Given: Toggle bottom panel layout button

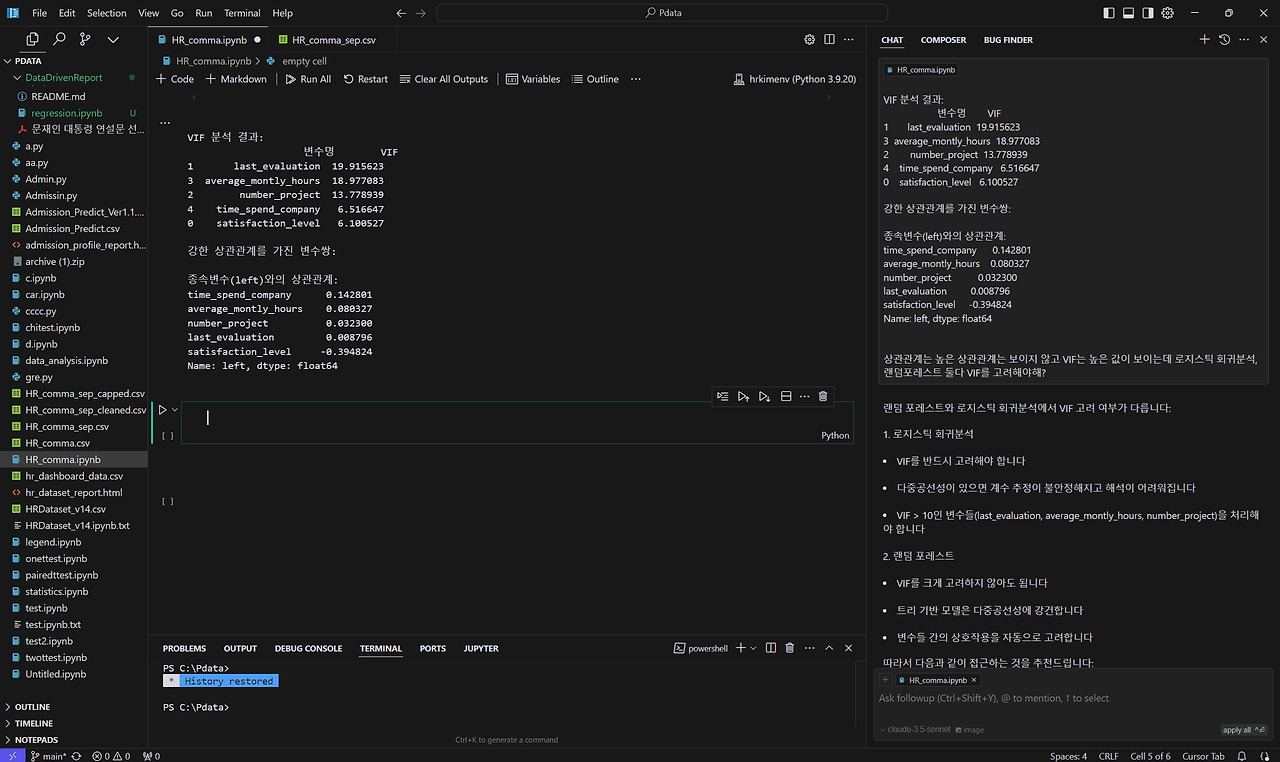Looking at the screenshot, I should coord(1128,13).
